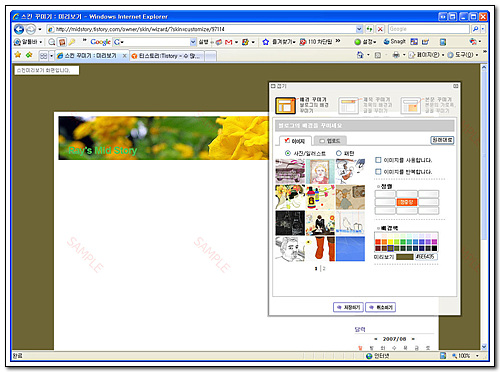Open the 페이지(P) command bar menu
This screenshot has width=500, height=372.
(x=427, y=55)
